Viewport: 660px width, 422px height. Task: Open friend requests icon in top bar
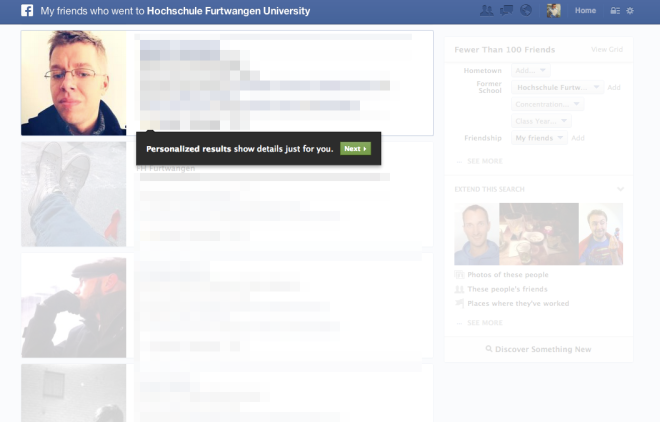tap(487, 11)
